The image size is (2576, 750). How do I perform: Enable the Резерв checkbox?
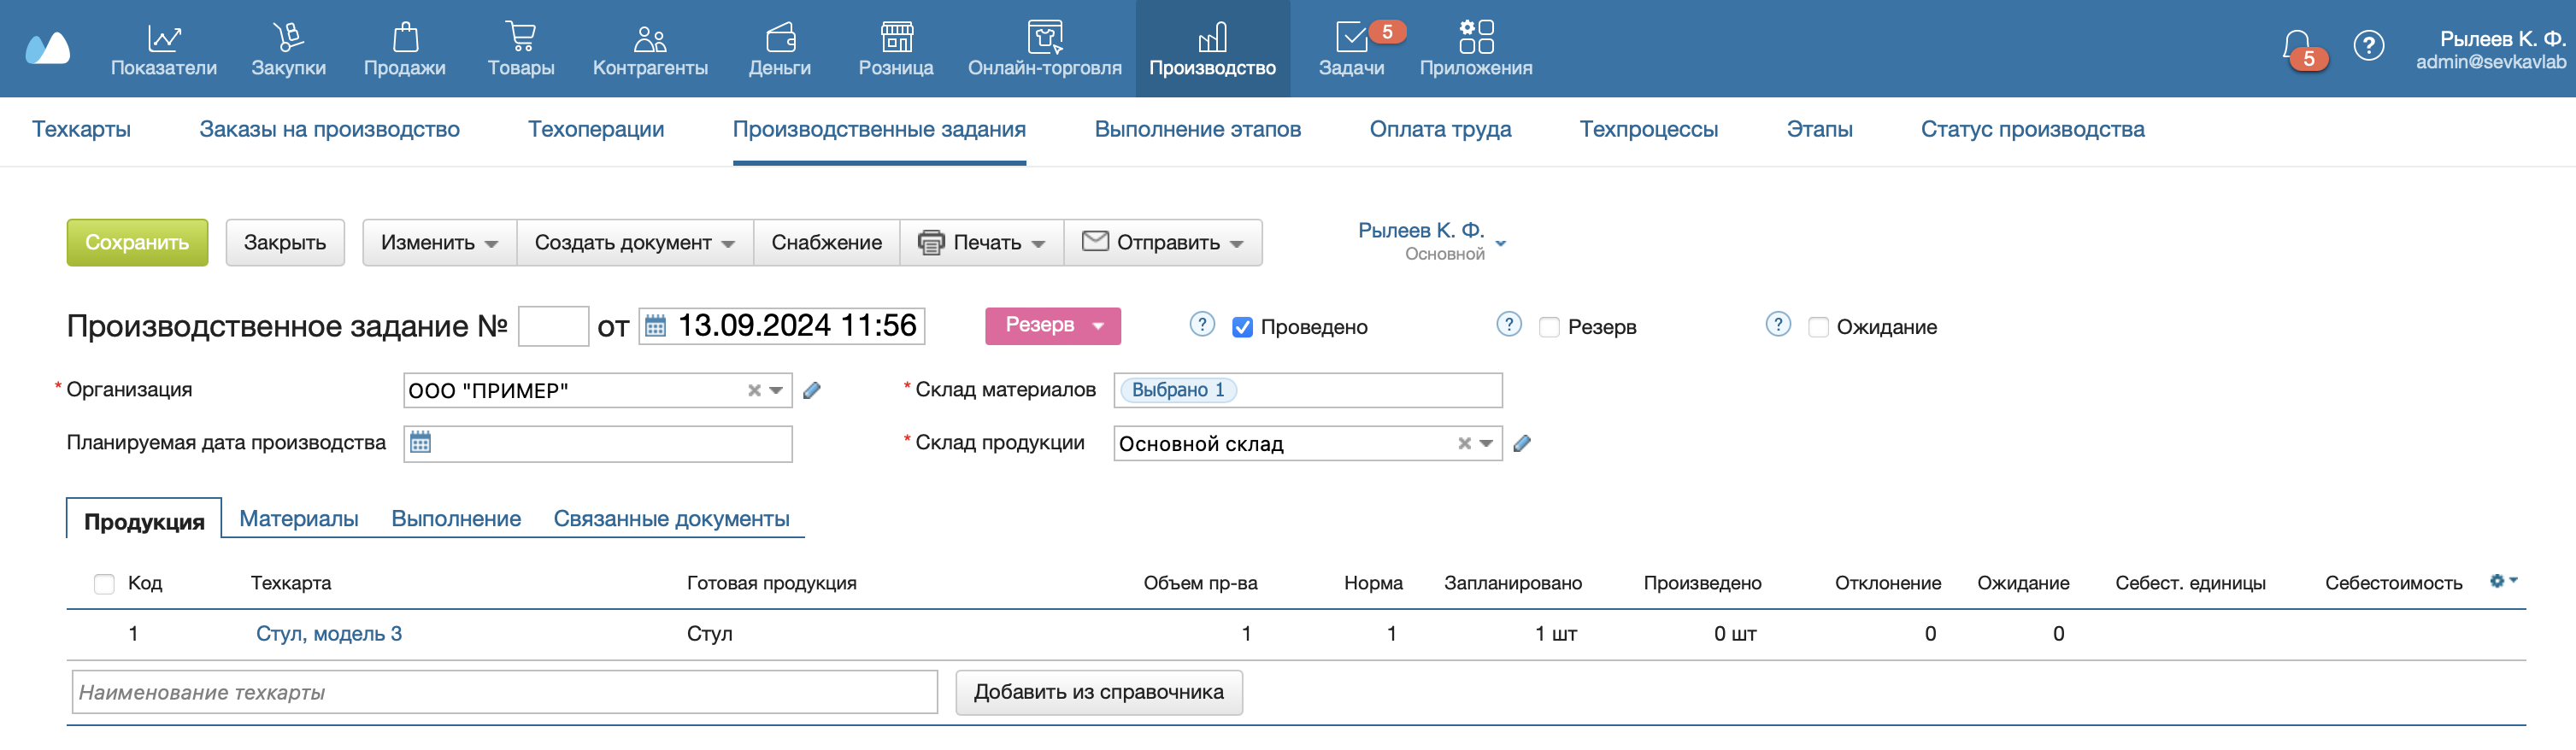[x=1549, y=328]
